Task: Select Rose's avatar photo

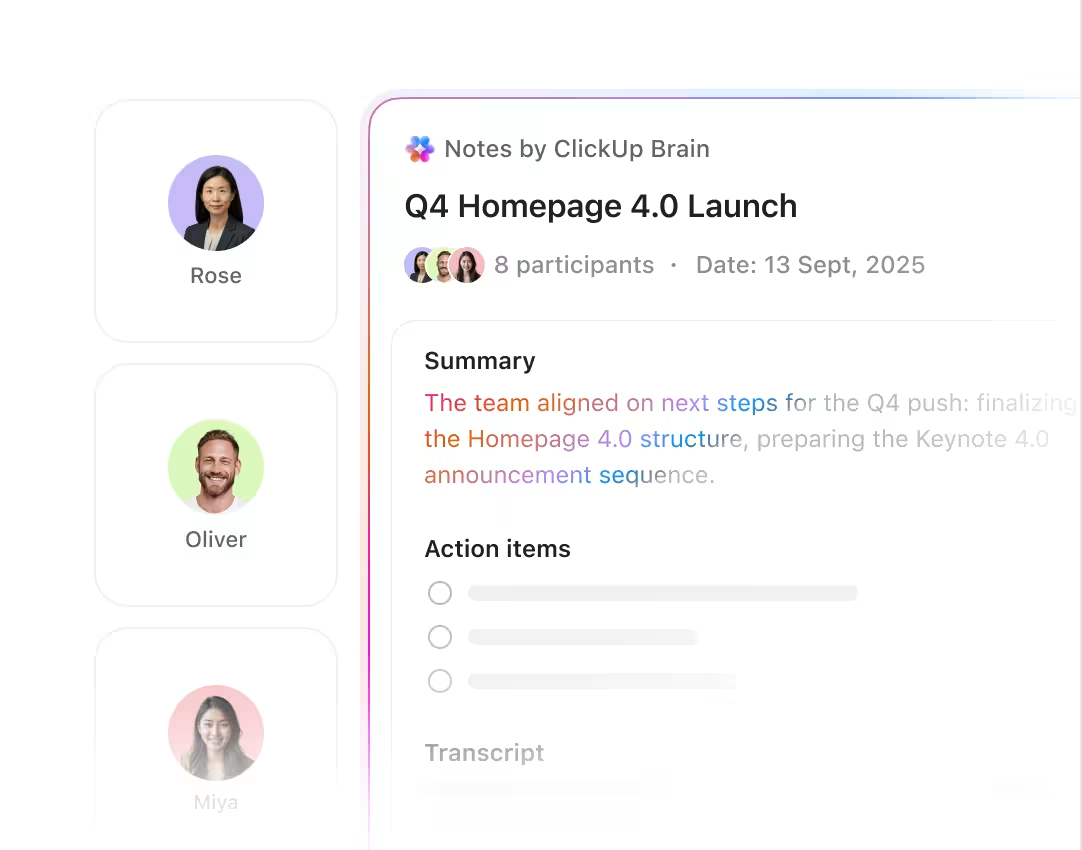Action: (x=216, y=203)
